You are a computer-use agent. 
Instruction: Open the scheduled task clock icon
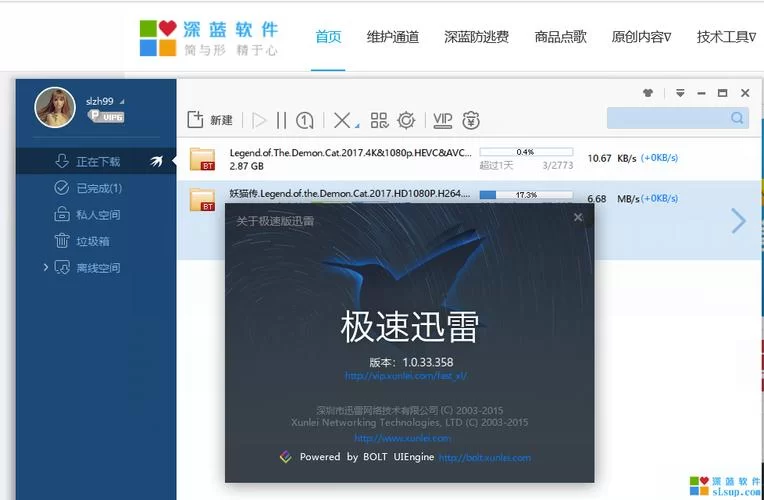click(x=305, y=120)
